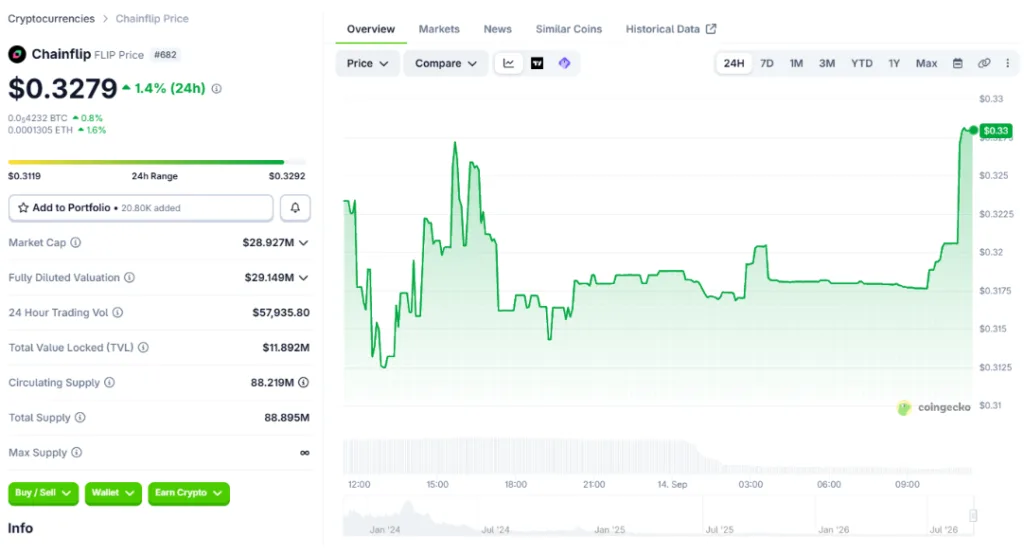
Task: Set a price alert with bell icon
Action: pos(295,208)
